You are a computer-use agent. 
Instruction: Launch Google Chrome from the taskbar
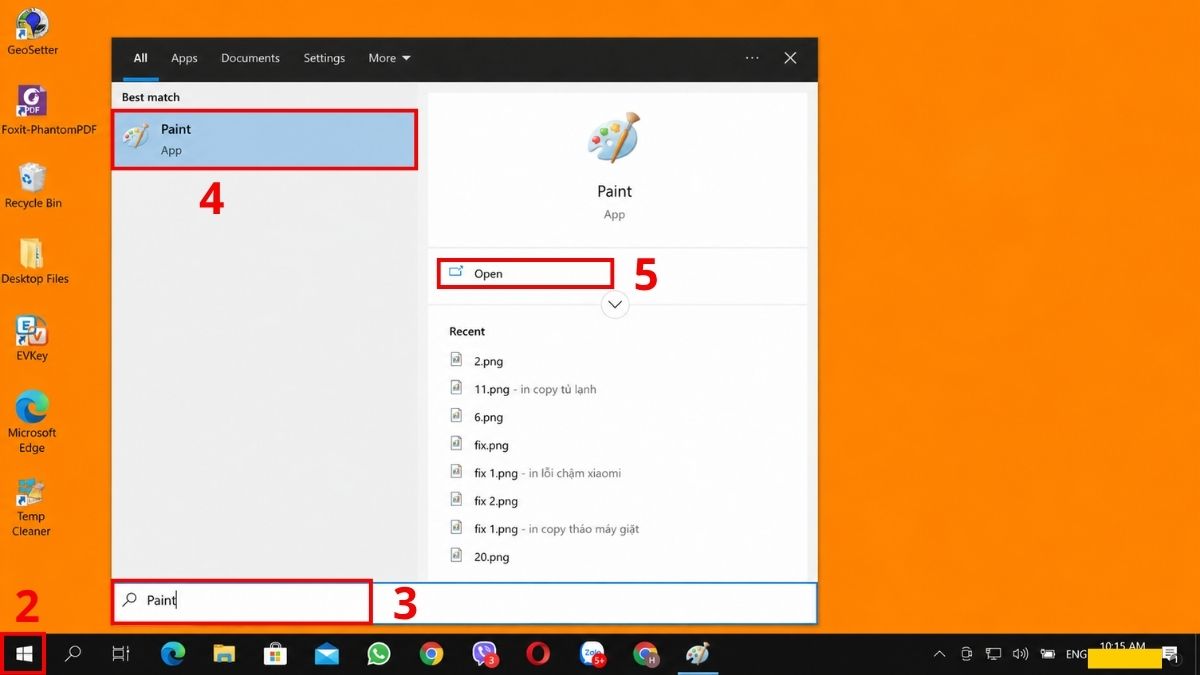point(431,654)
